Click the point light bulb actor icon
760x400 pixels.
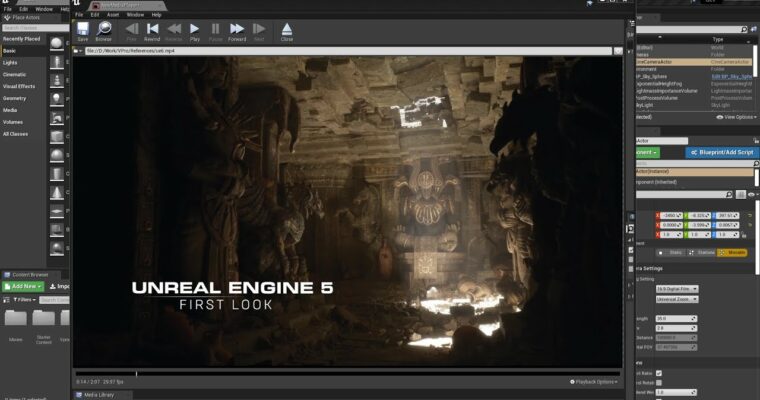pos(57,99)
